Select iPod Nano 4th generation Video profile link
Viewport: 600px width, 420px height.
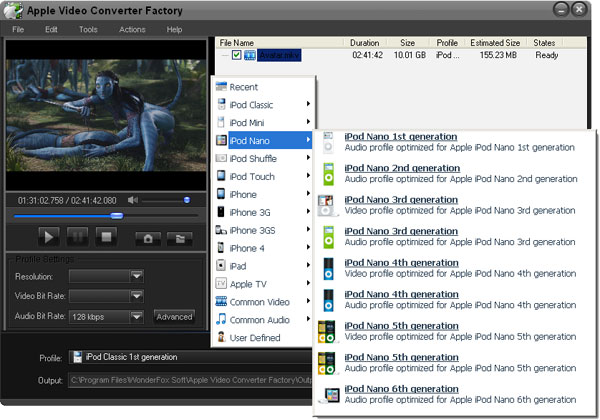coord(401,263)
